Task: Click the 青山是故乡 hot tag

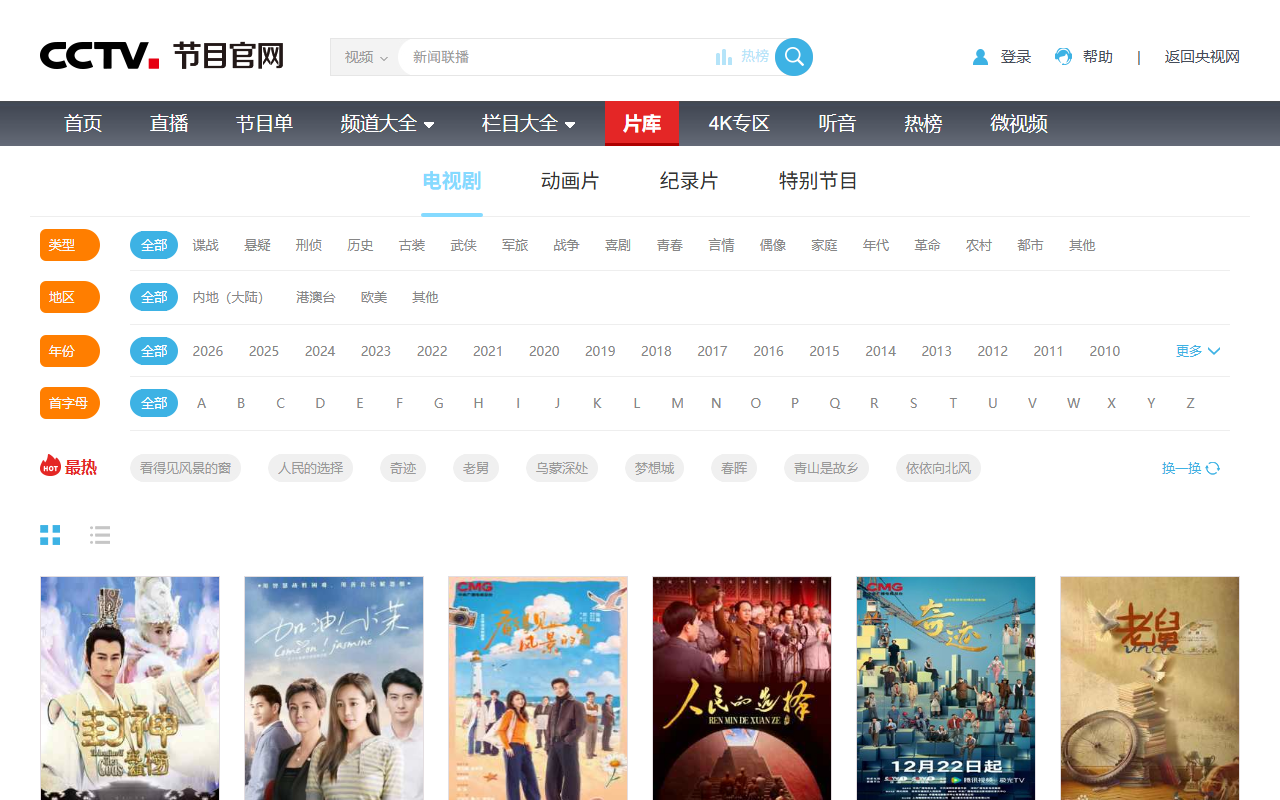Action: click(826, 468)
